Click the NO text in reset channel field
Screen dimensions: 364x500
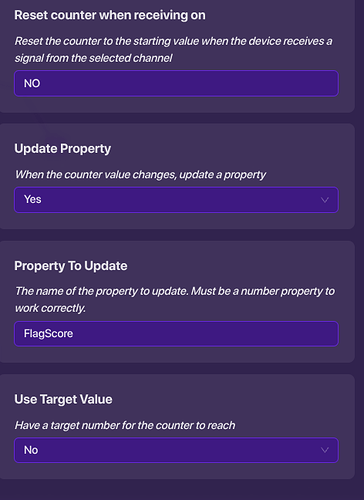(x=32, y=83)
